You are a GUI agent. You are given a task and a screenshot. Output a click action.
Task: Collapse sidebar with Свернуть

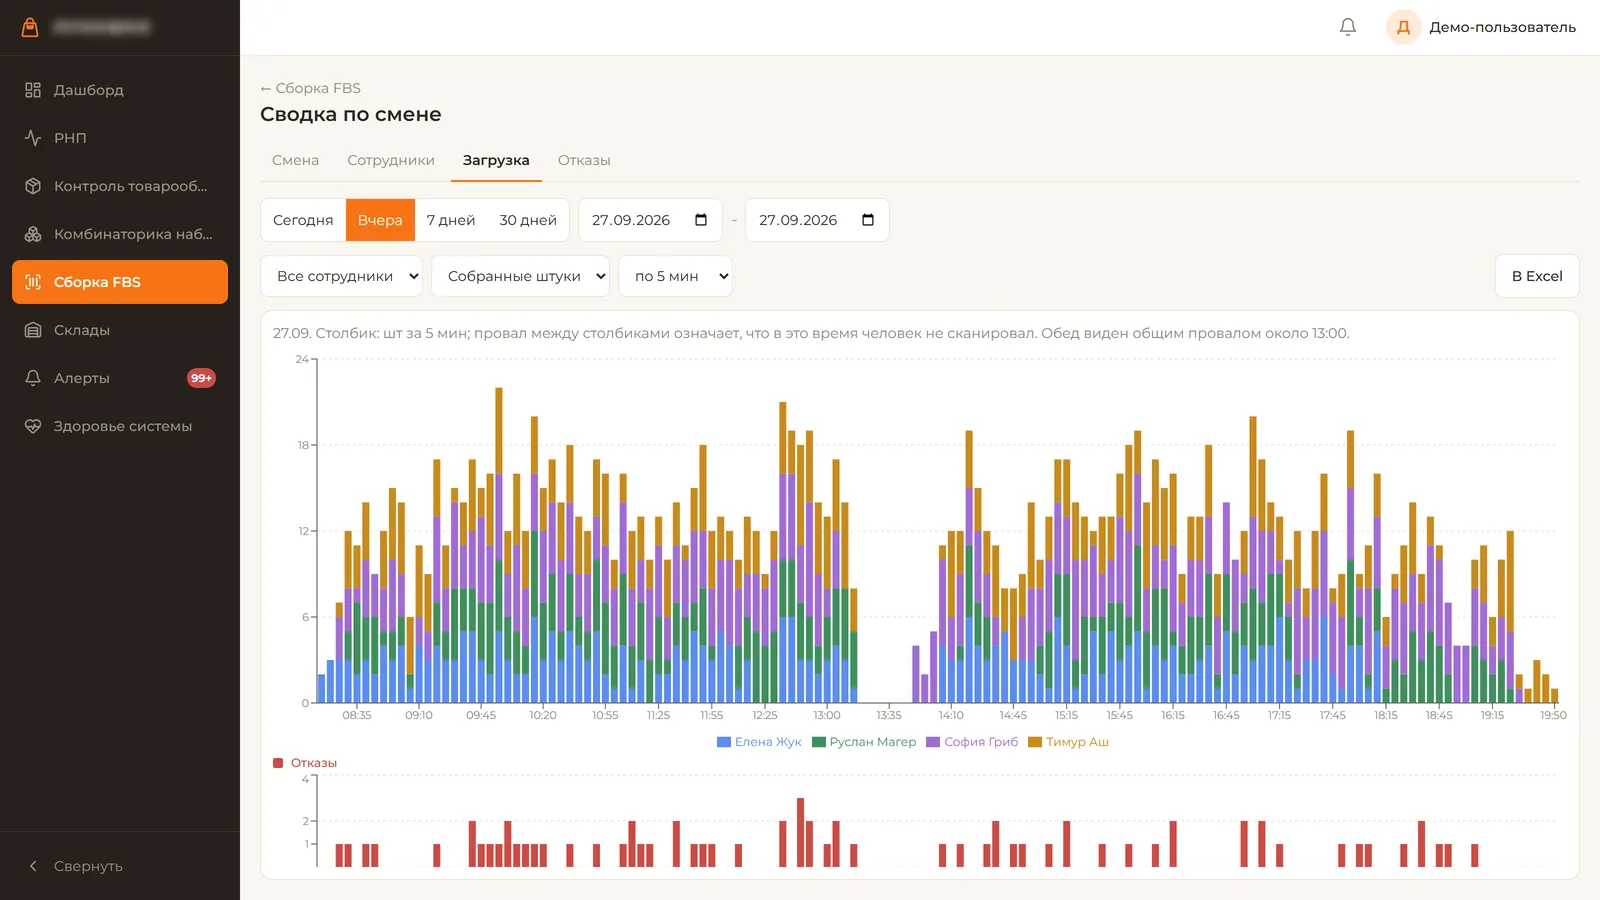click(120, 866)
